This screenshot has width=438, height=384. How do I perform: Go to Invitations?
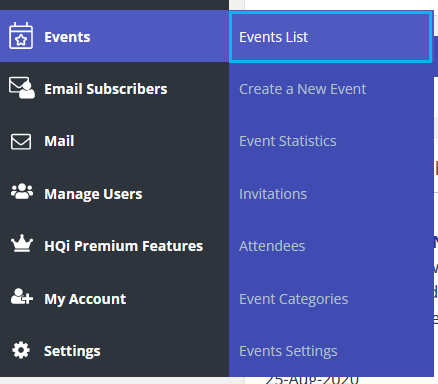(331, 194)
